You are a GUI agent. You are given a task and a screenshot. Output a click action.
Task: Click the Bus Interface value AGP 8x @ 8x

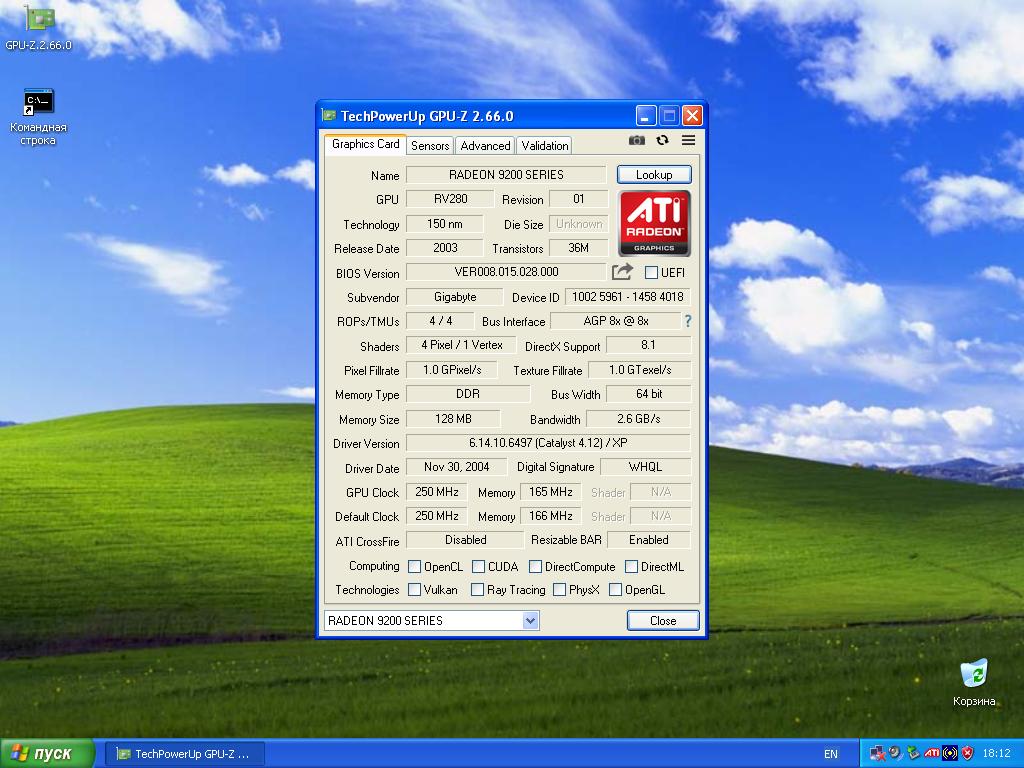(x=616, y=321)
